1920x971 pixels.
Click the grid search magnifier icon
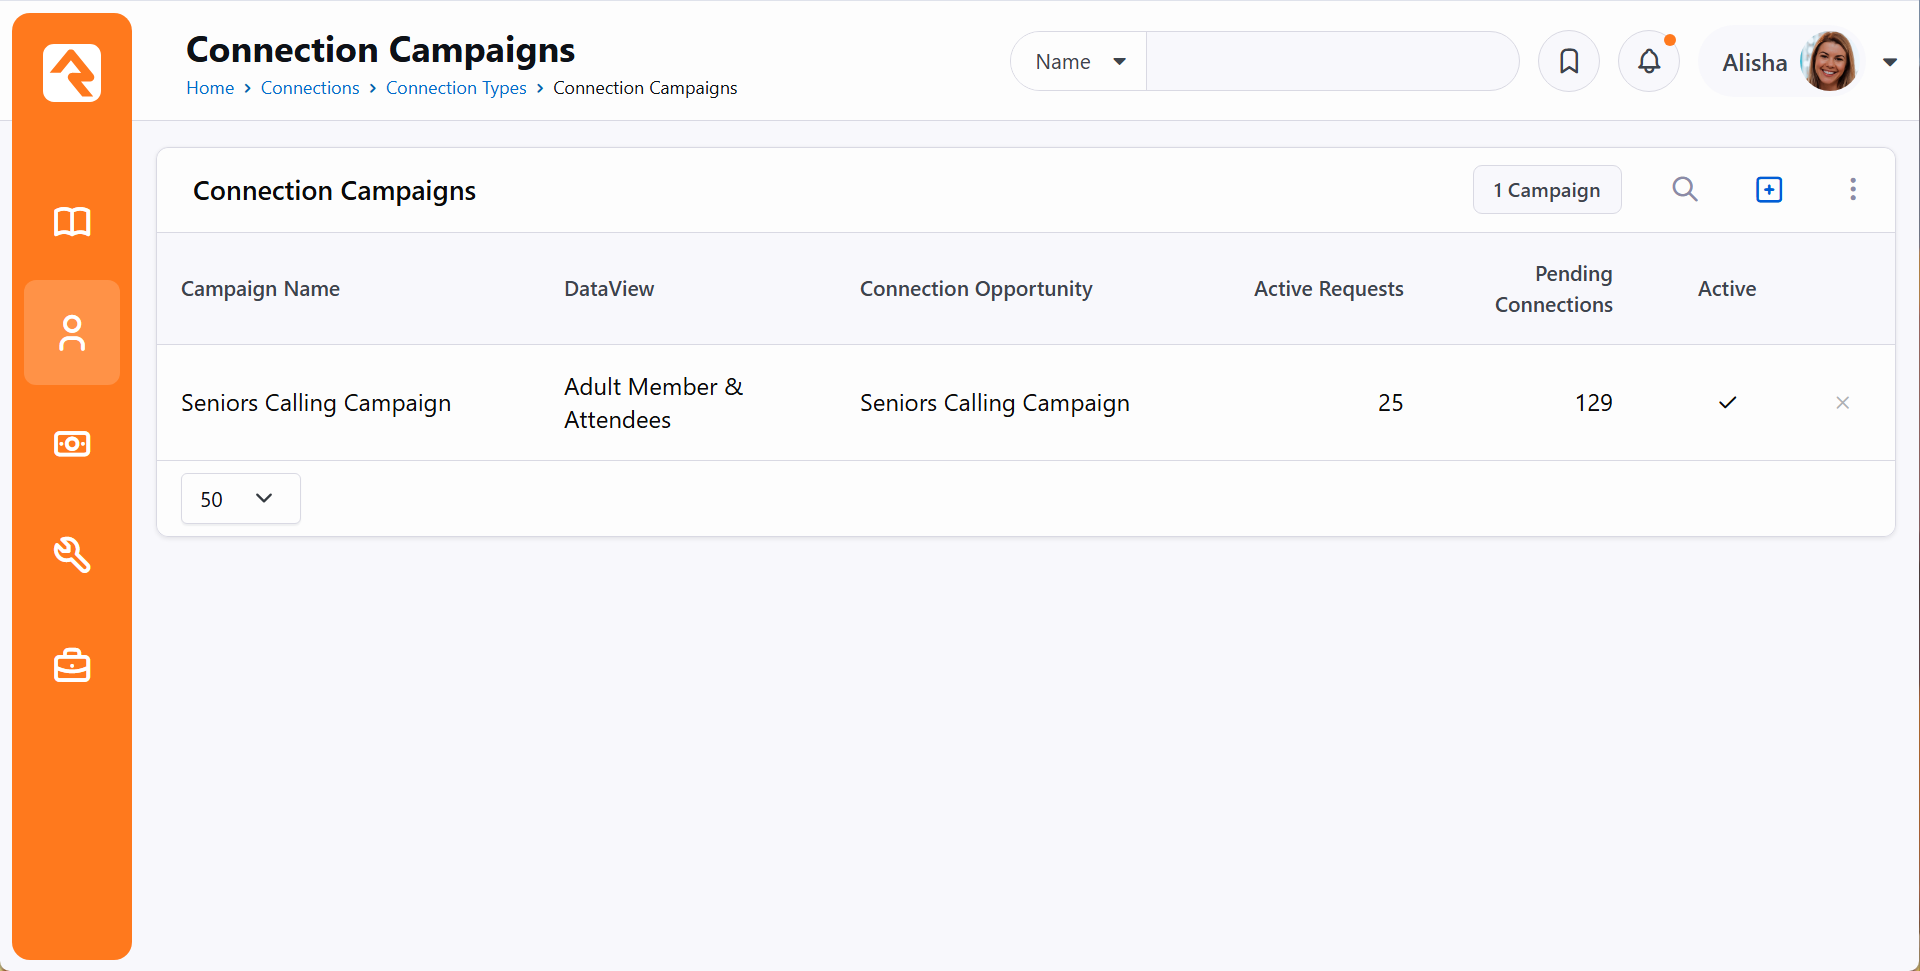(x=1685, y=189)
